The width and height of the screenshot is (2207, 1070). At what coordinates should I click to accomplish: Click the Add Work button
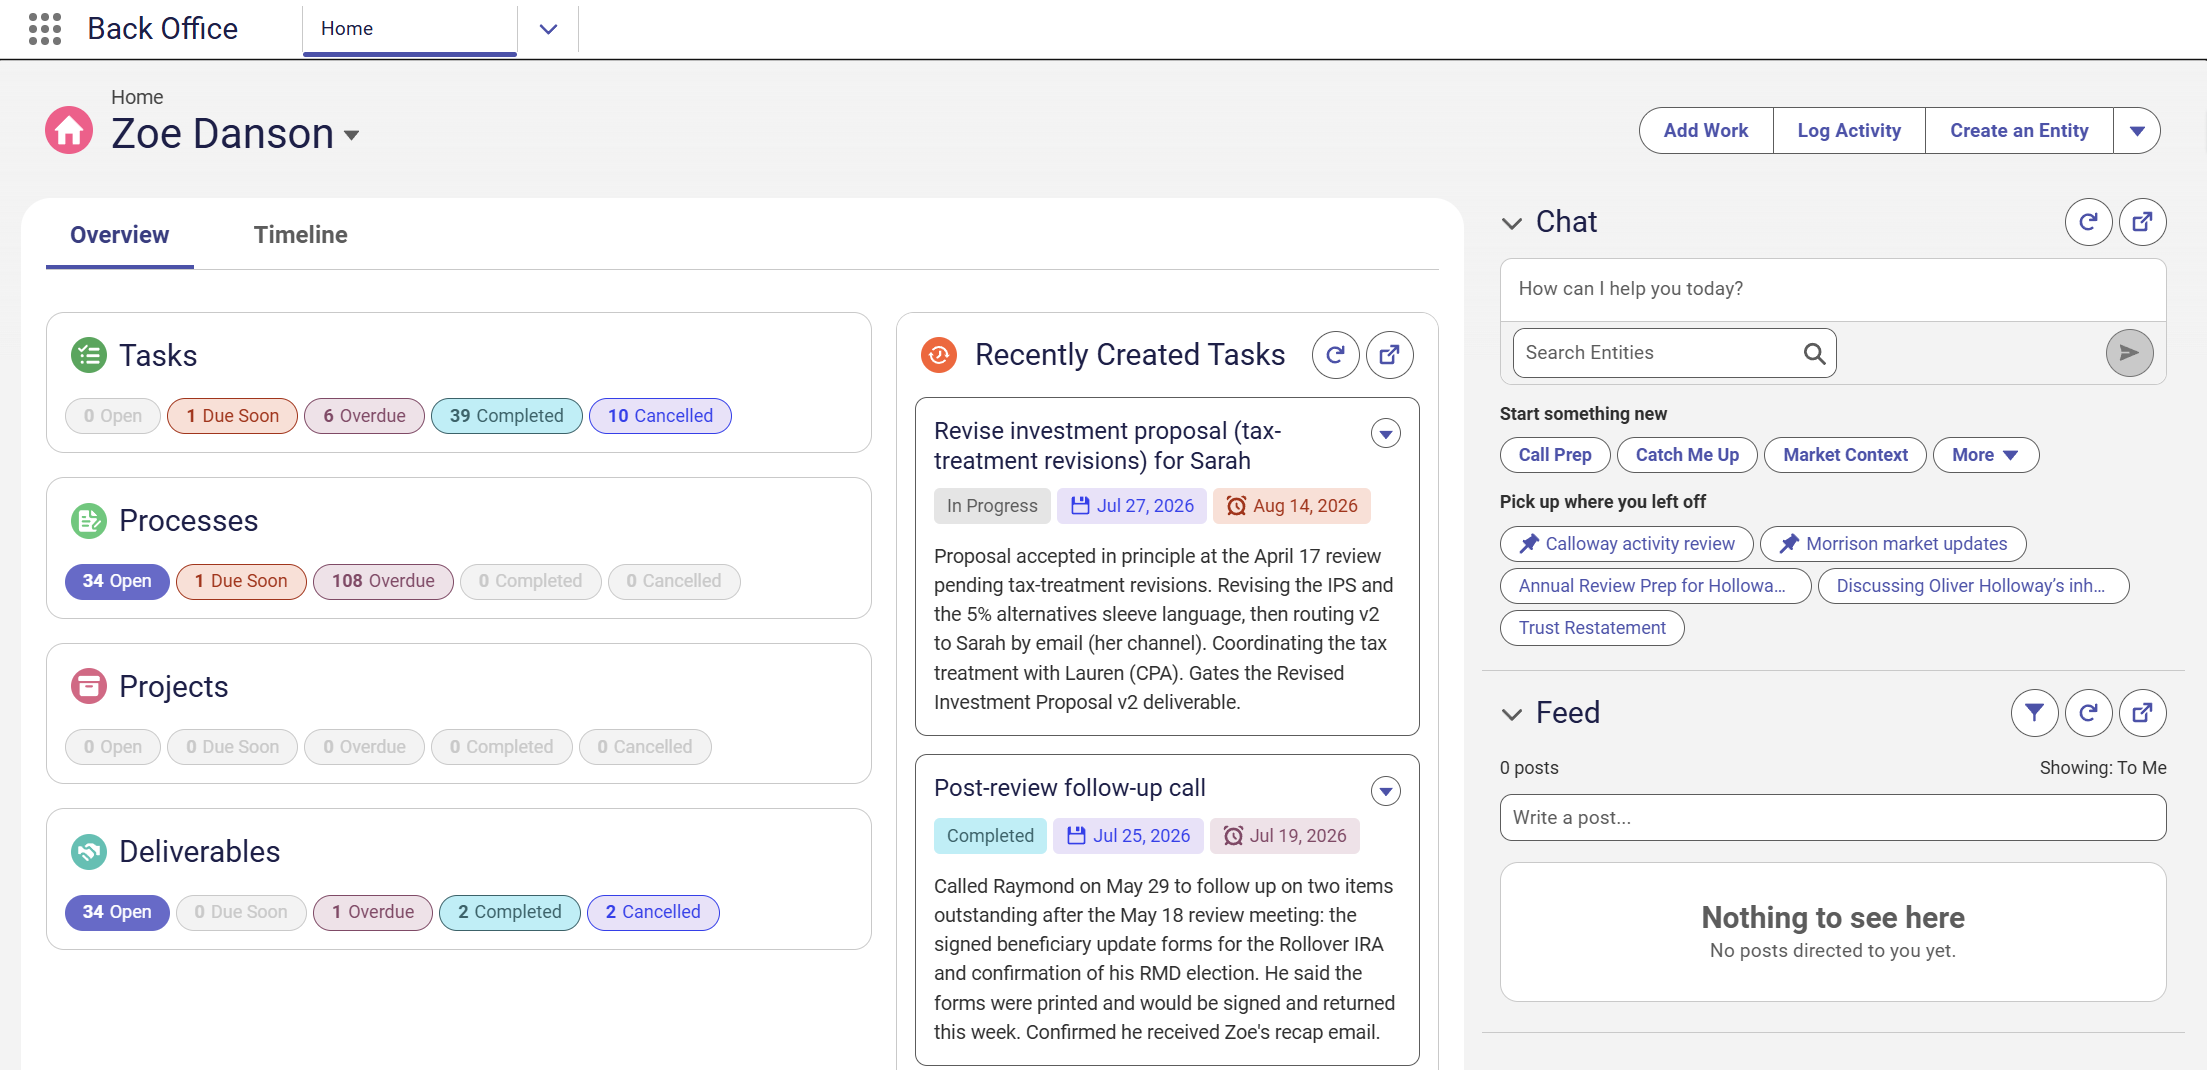pyautogui.click(x=1706, y=131)
